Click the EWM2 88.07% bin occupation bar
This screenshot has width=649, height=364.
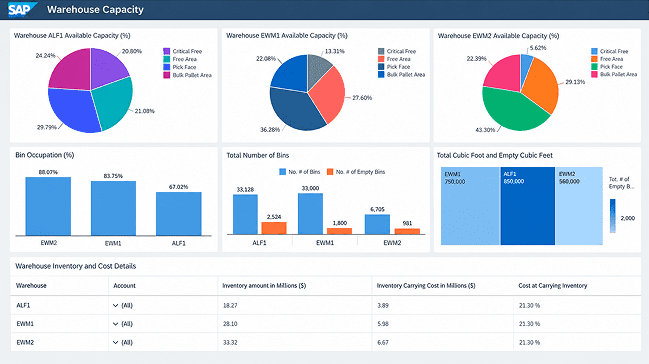coord(48,206)
